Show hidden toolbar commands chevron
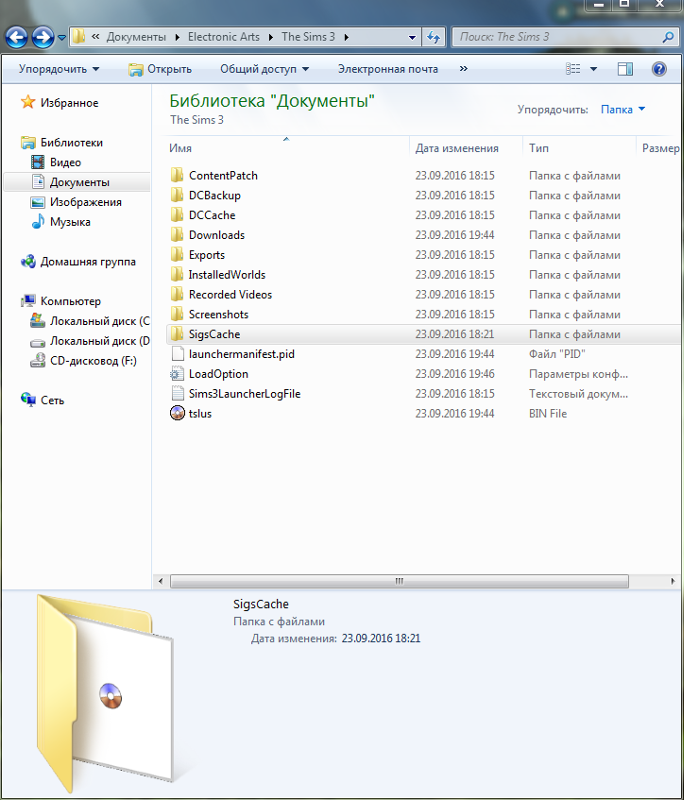The height and width of the screenshot is (800, 684). [x=463, y=68]
